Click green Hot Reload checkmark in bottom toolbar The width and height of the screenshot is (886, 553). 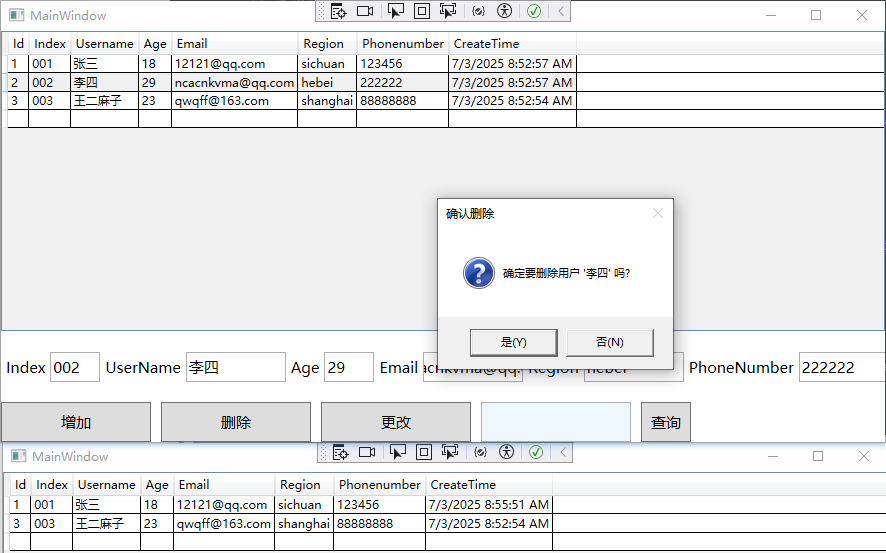[536, 452]
